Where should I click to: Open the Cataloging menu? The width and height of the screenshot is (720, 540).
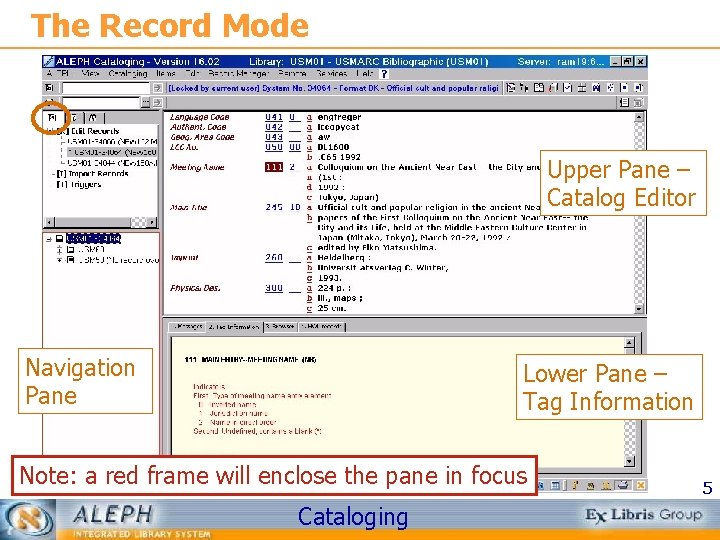[128, 73]
